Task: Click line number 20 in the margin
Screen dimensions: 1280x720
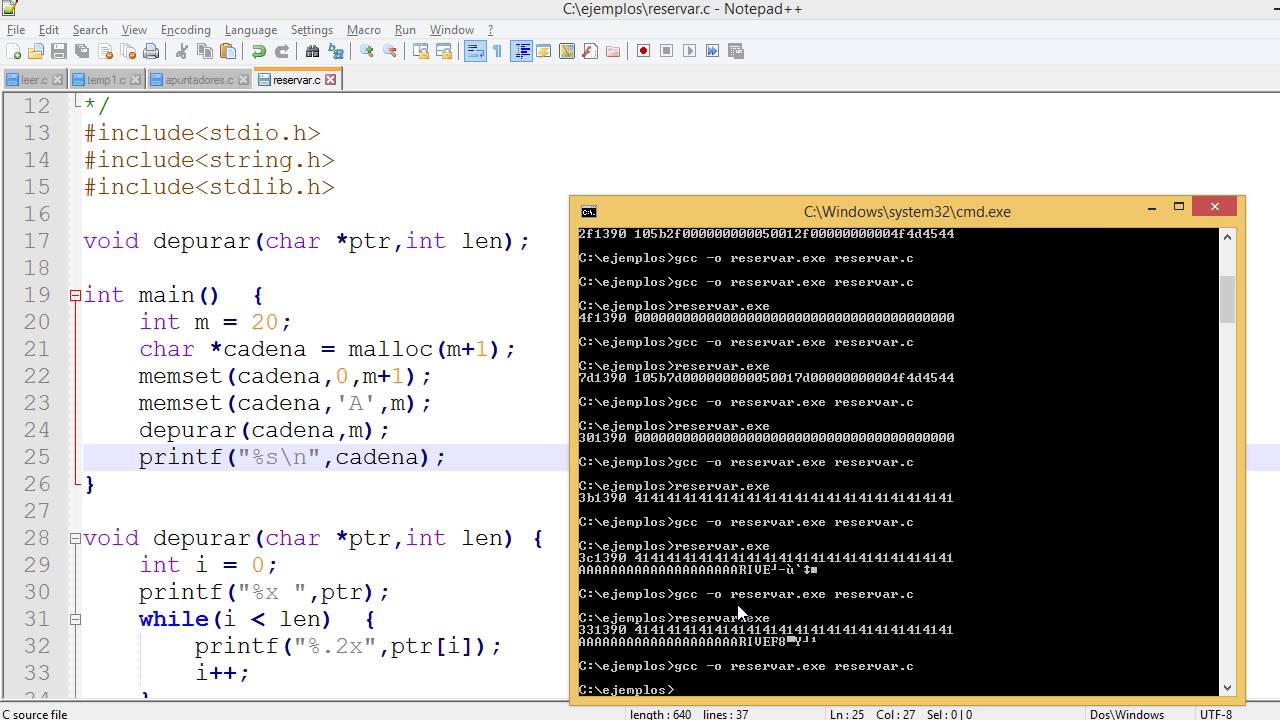Action: point(36,322)
